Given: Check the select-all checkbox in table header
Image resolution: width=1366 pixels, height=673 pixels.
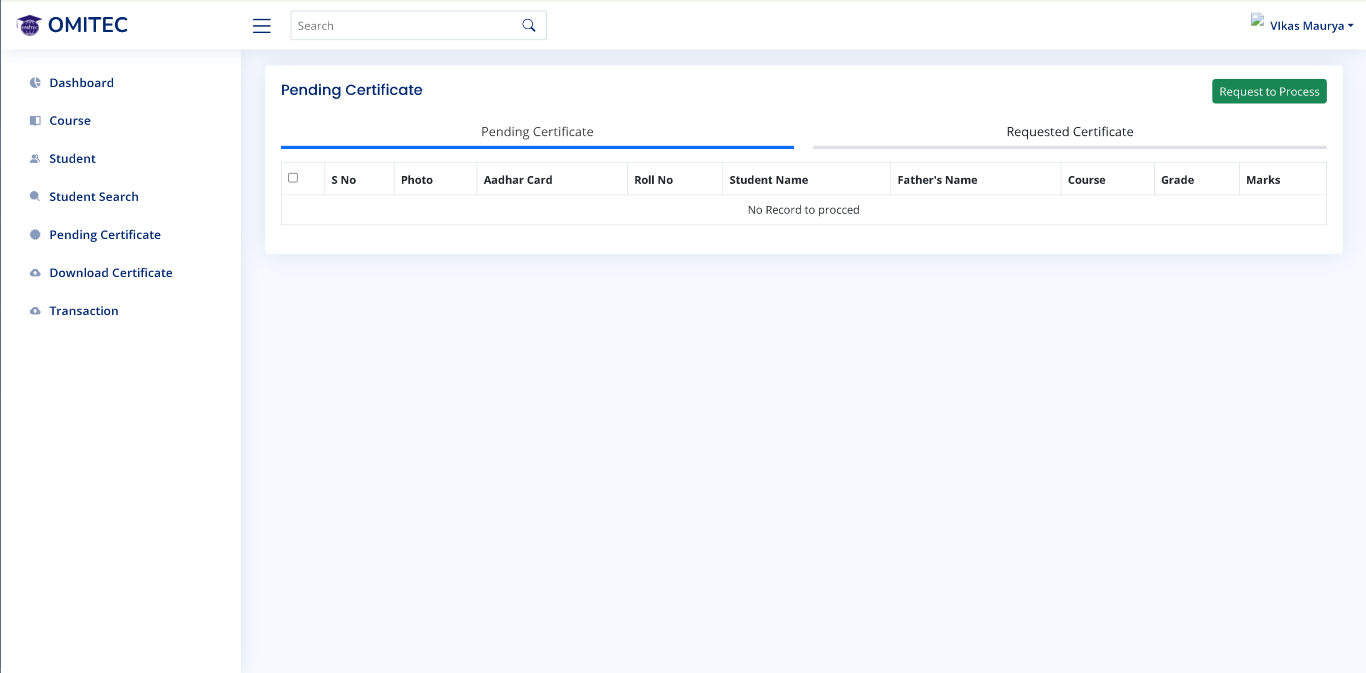Looking at the screenshot, I should [293, 178].
